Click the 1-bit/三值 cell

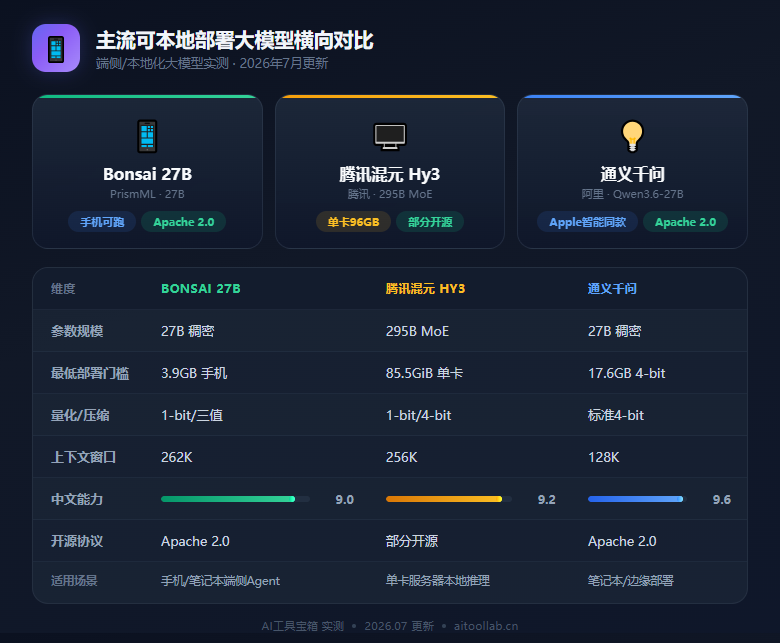(x=192, y=415)
